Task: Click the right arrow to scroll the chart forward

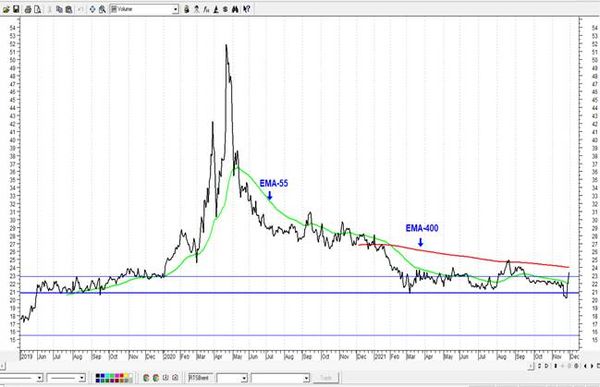Action: [x=592, y=367]
